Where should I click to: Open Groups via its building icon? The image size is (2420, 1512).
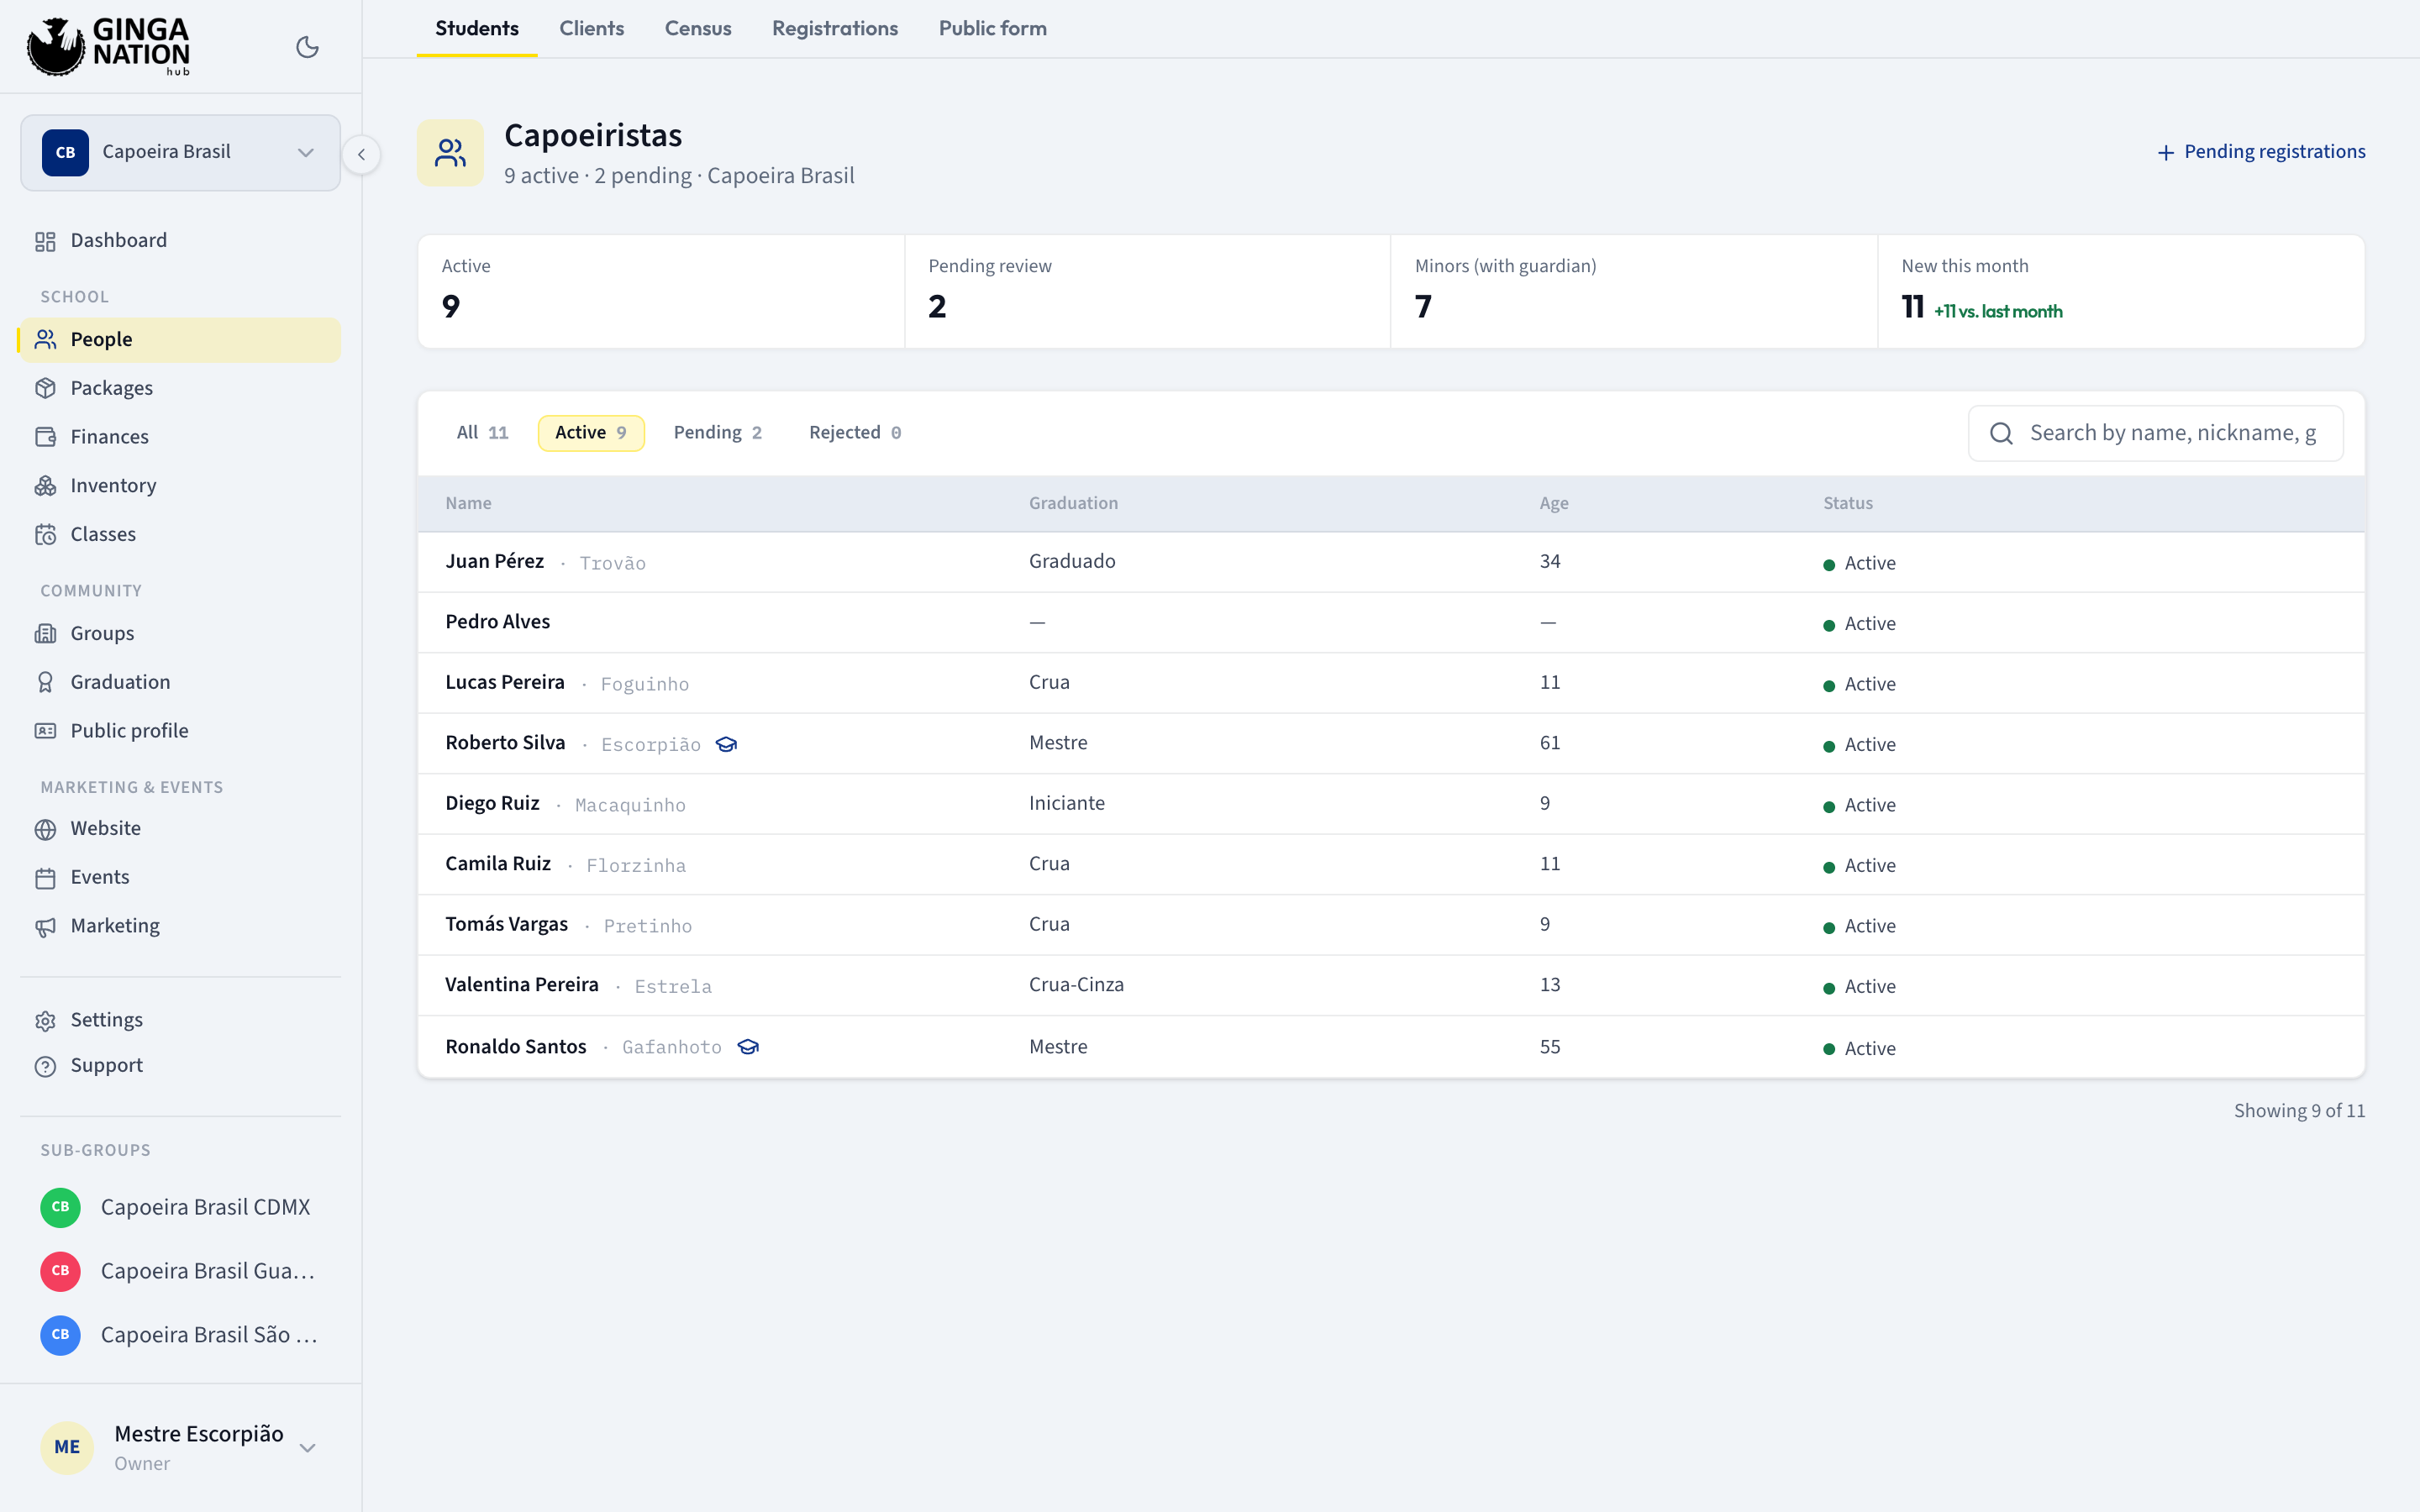[45, 633]
